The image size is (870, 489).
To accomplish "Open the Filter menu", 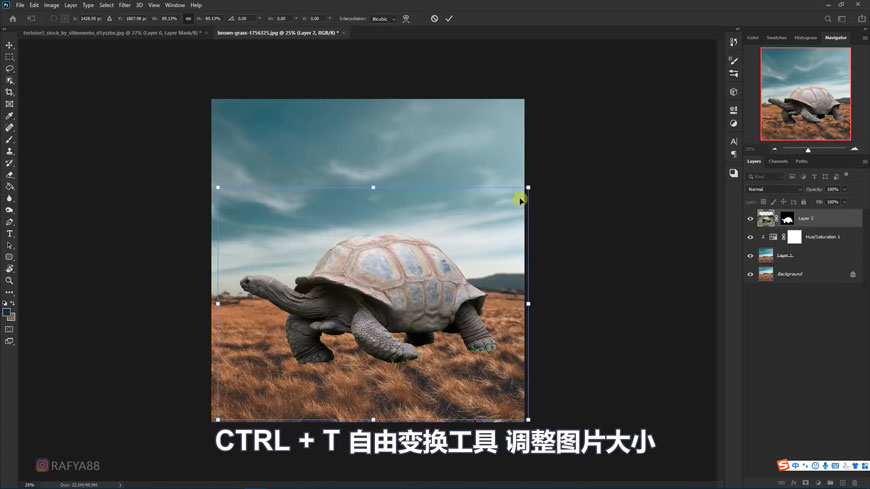I will coord(125,5).
